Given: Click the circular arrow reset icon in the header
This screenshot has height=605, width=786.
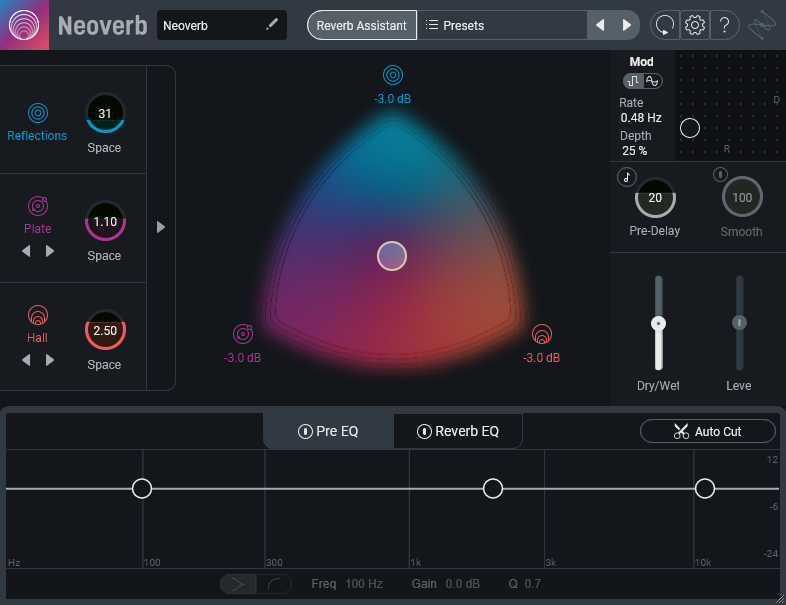Looking at the screenshot, I should pyautogui.click(x=664, y=25).
